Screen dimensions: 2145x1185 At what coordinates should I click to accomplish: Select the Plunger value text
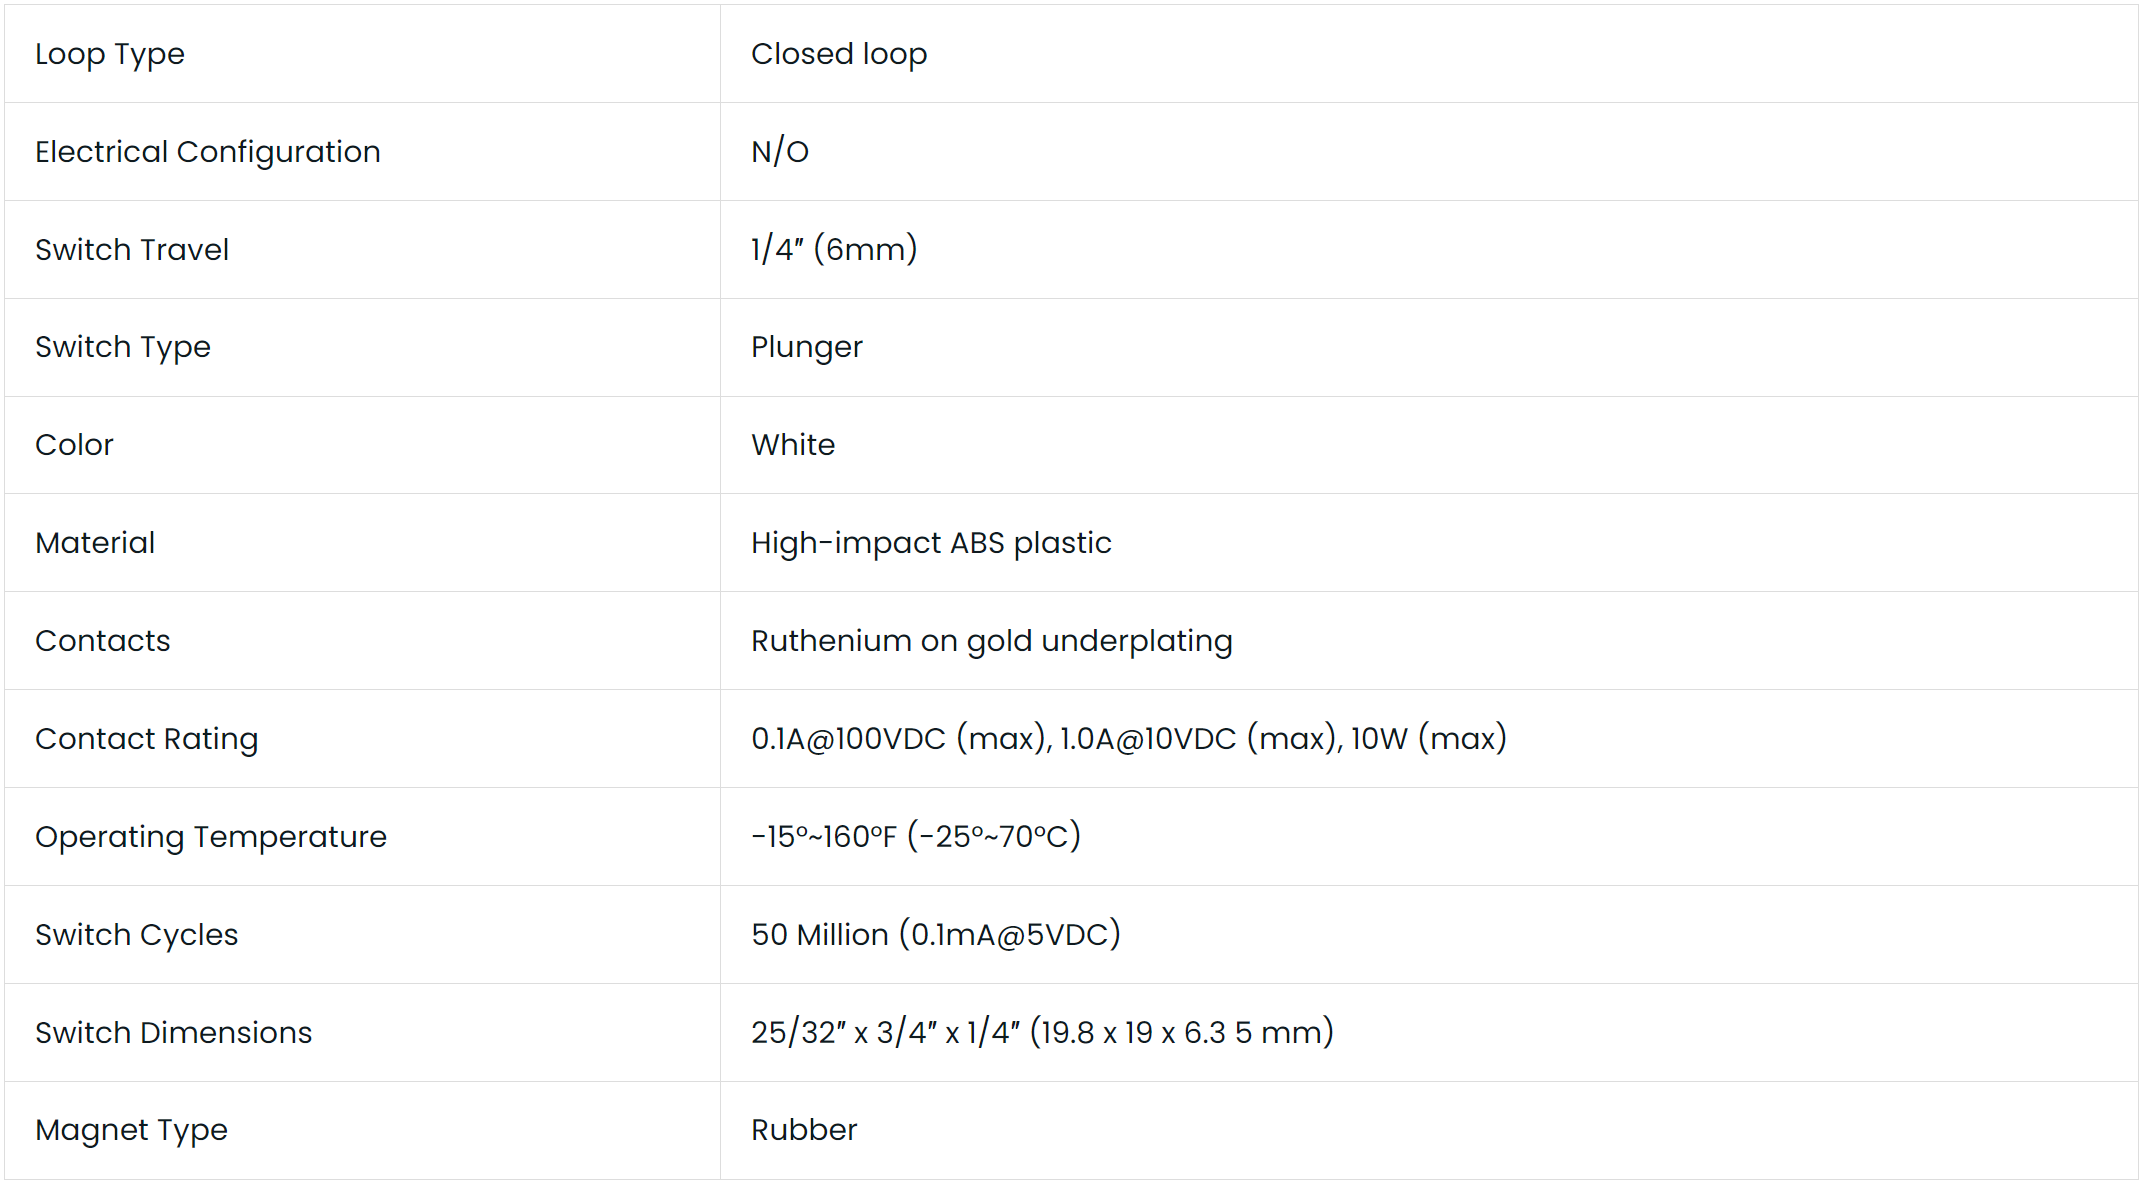click(x=806, y=347)
